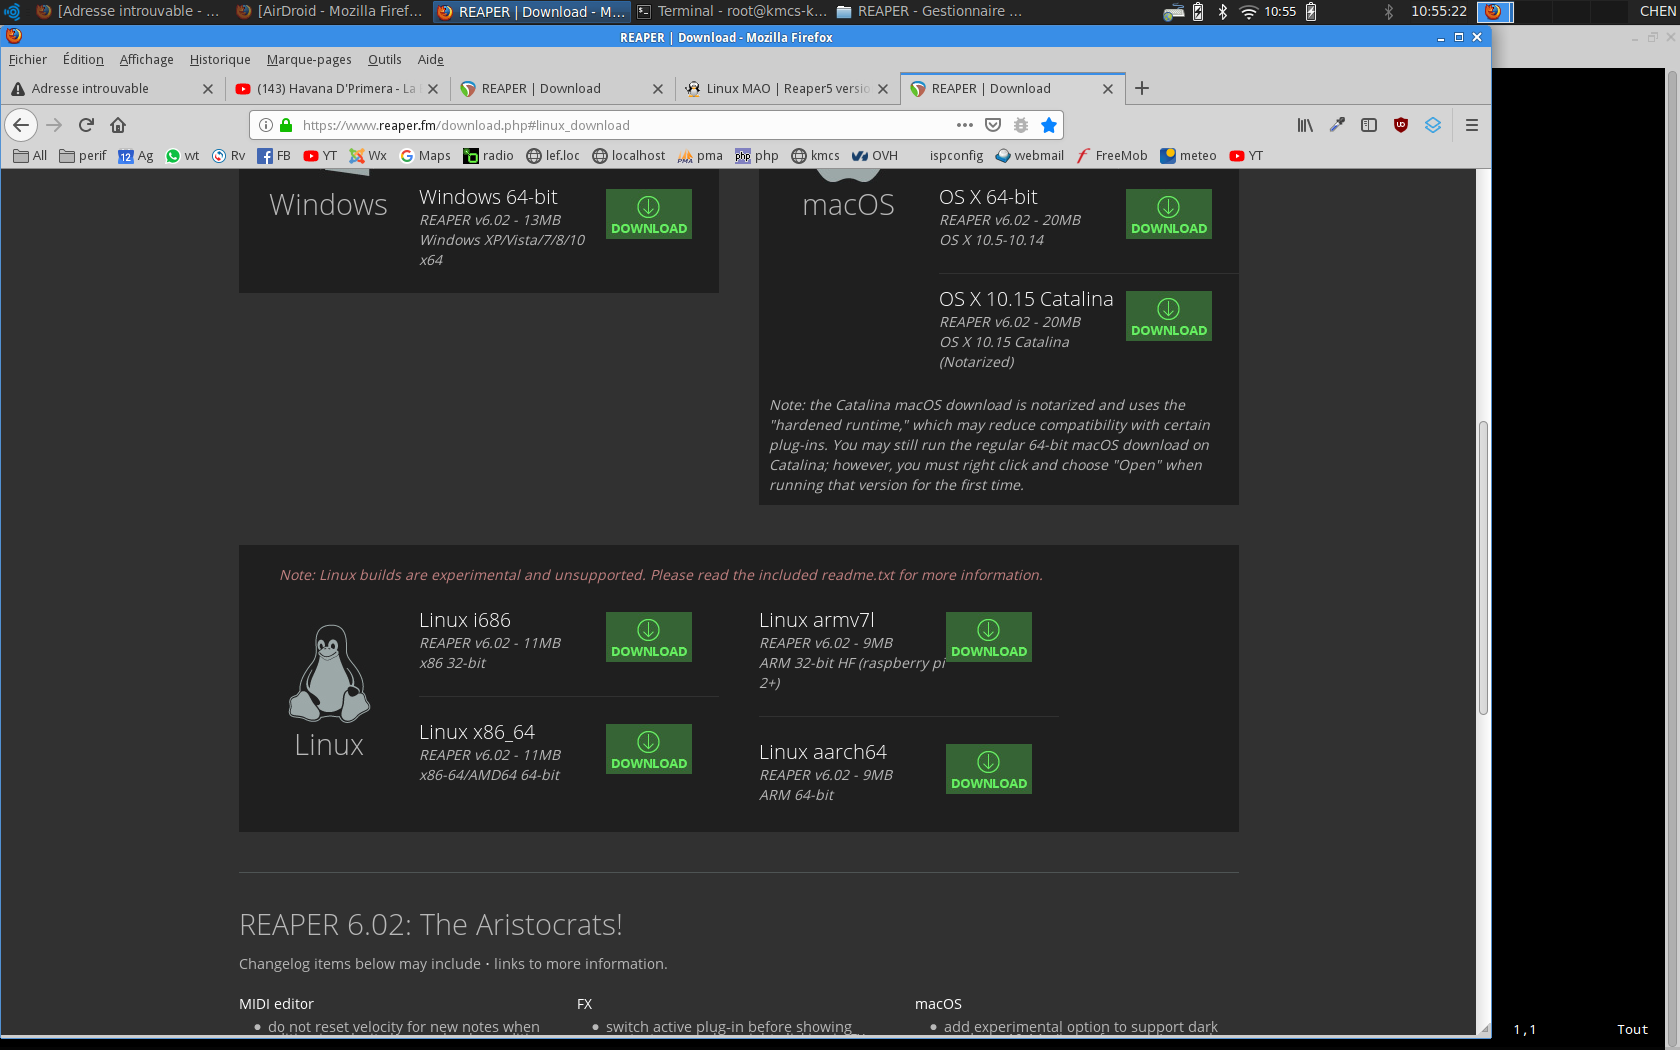The image size is (1680, 1050).
Task: Close the Adresse introuvable browser tab
Action: [208, 89]
